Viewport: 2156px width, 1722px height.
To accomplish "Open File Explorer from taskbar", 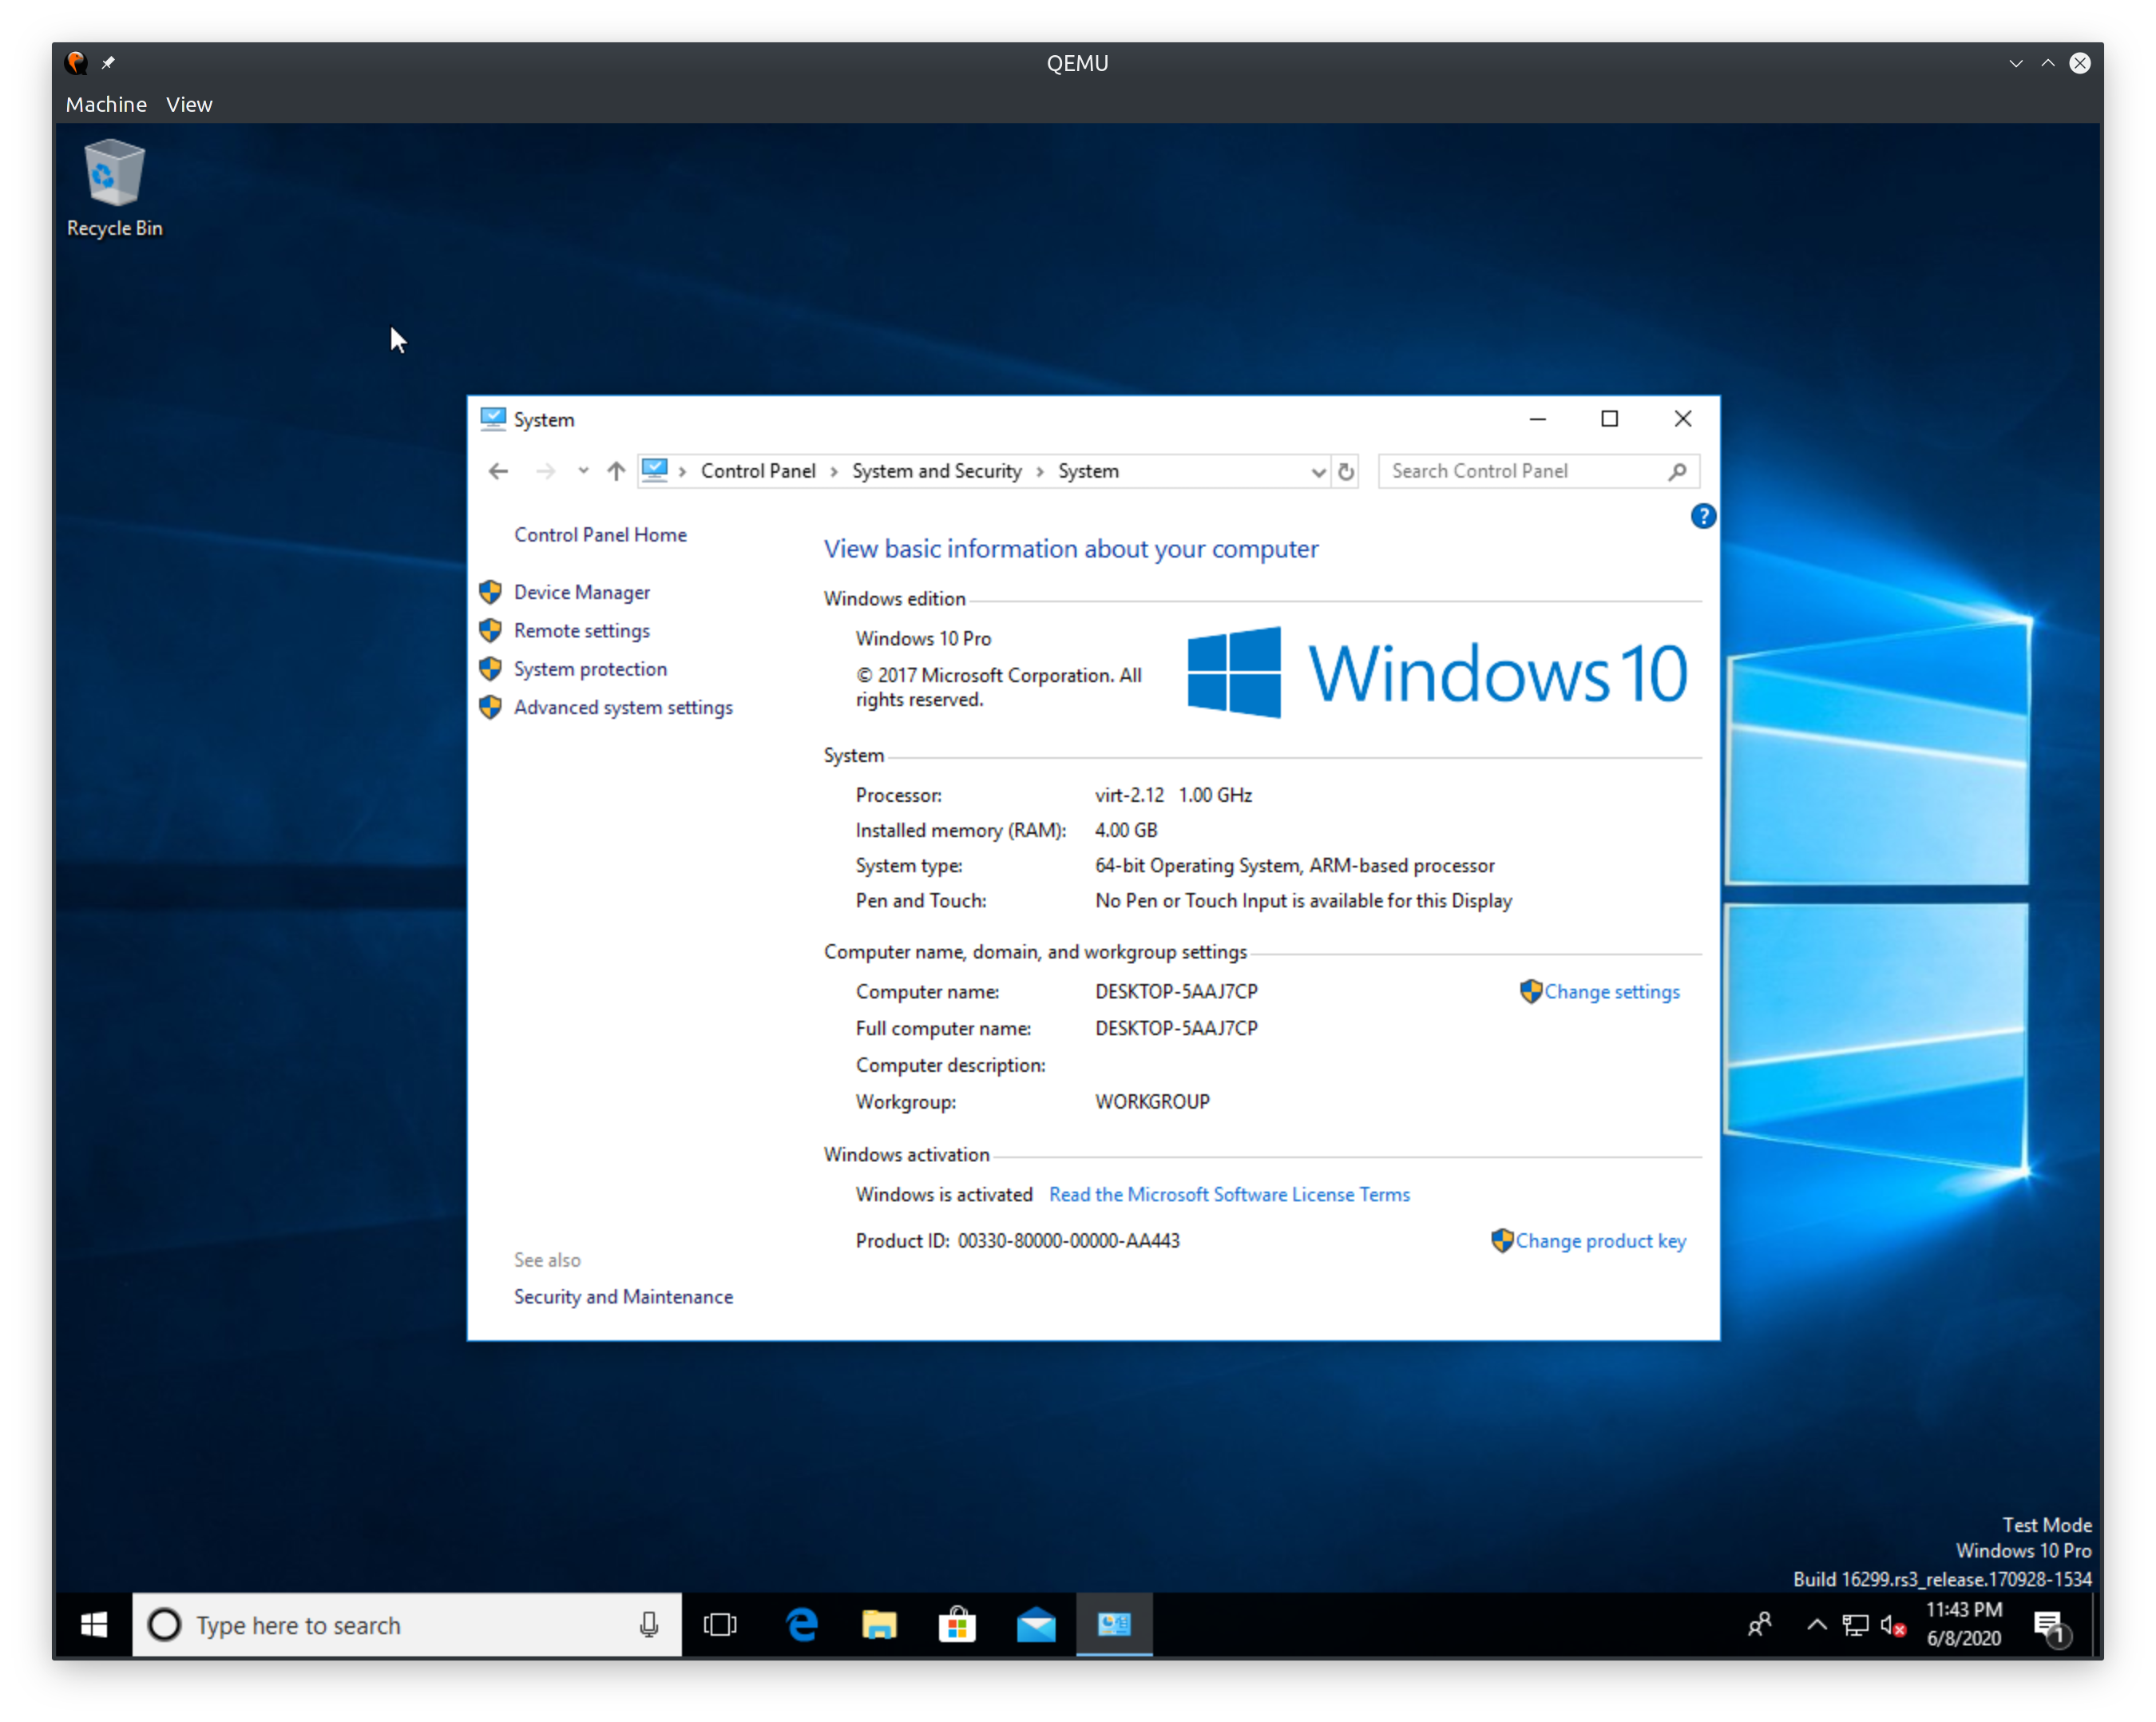I will click(x=879, y=1625).
